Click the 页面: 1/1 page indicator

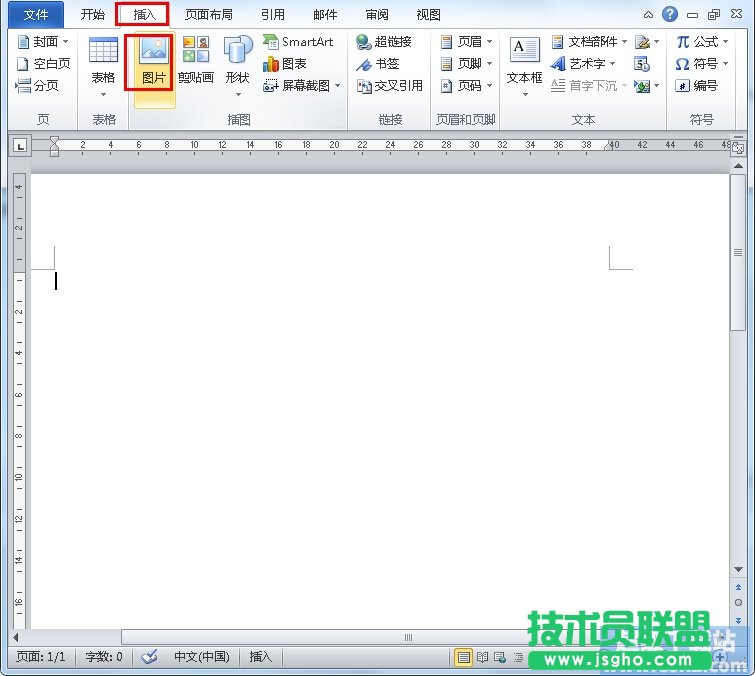40,657
